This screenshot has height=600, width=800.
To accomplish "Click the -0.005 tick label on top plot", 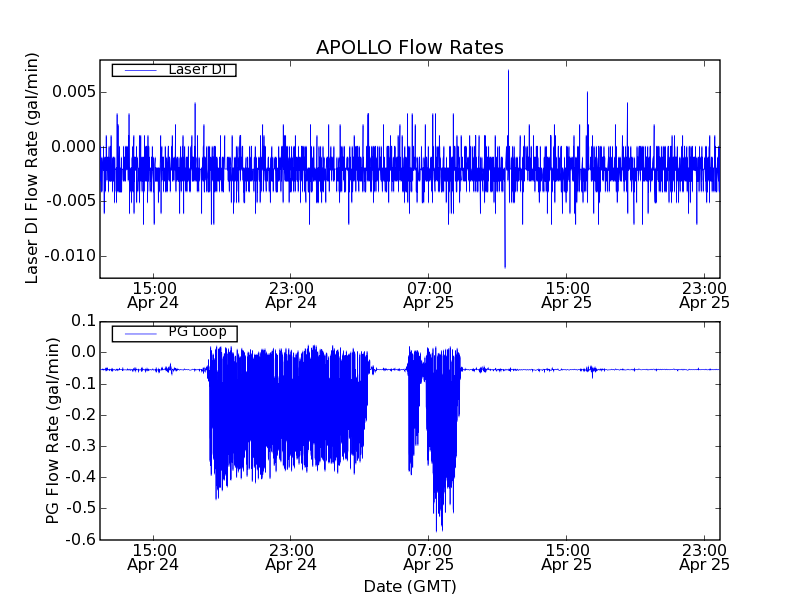I will (x=71, y=201).
